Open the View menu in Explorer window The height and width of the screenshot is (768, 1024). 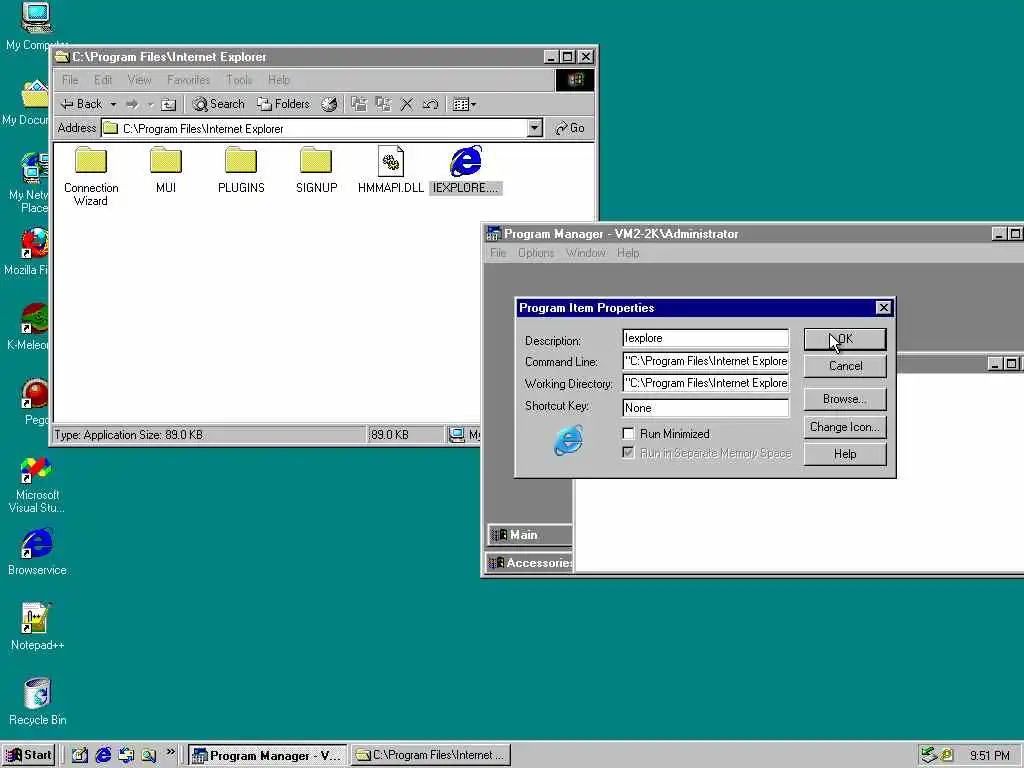(139, 80)
